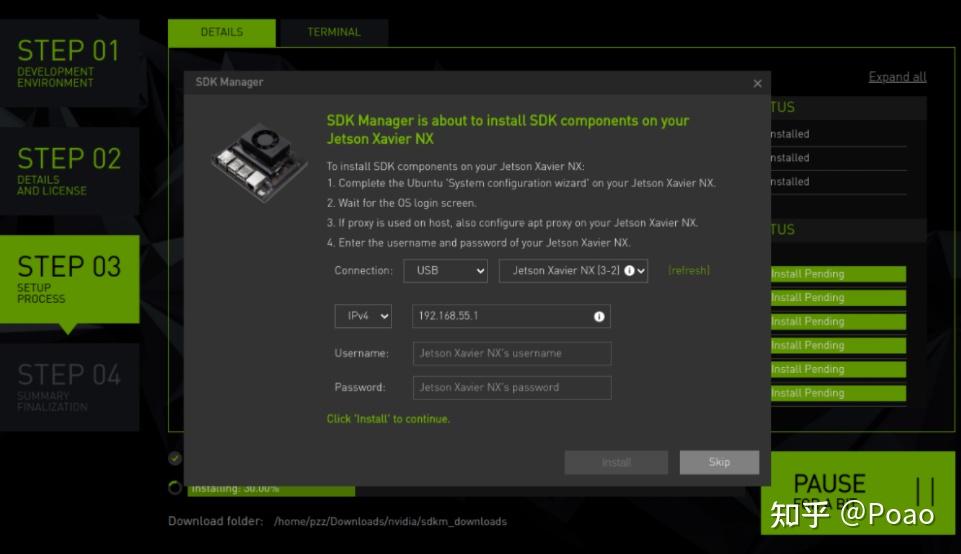Screen dimensions: 961x554
Task: Switch to the TERMINAL tab
Action: pos(333,32)
